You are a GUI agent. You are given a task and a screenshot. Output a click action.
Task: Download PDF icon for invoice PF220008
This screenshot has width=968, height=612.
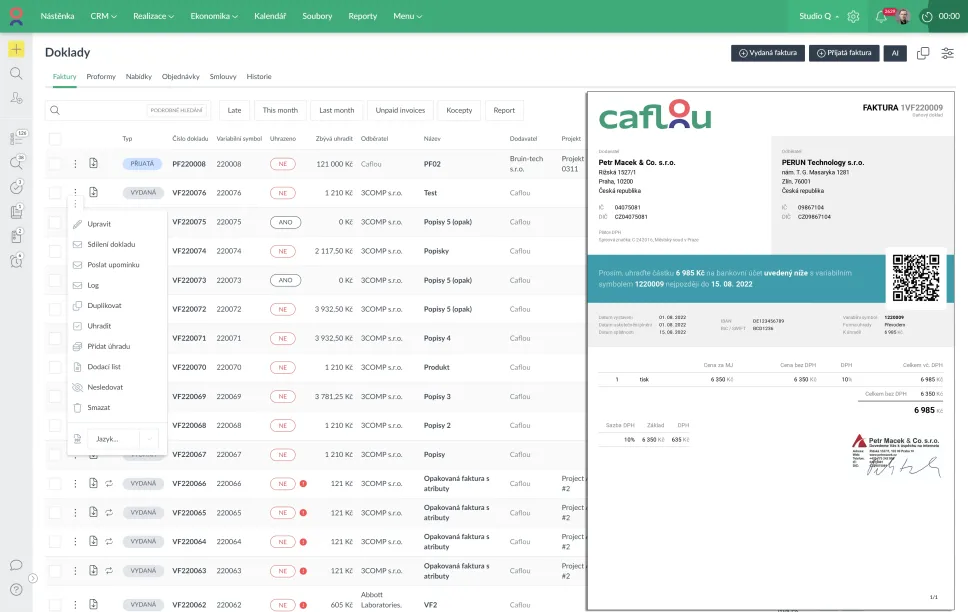click(93, 163)
